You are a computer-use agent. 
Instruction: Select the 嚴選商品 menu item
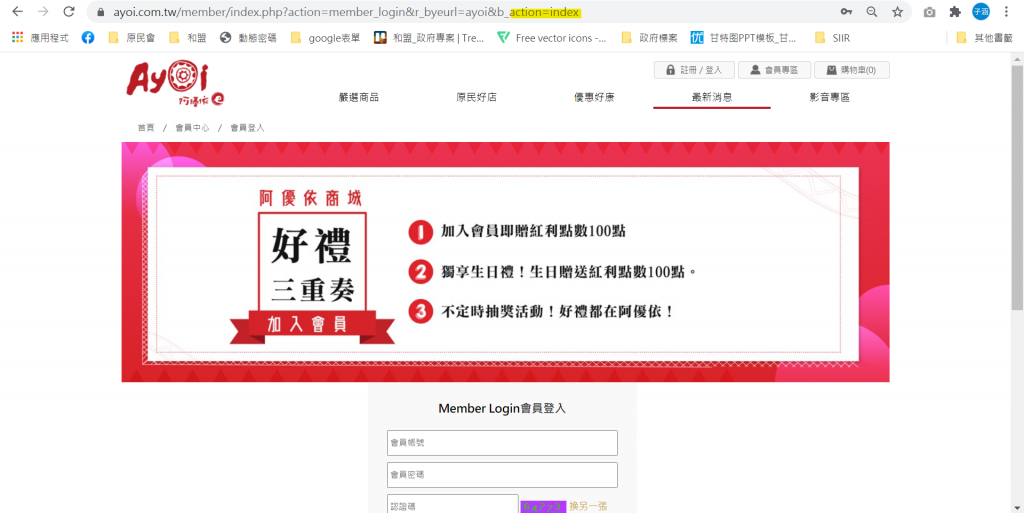(359, 97)
